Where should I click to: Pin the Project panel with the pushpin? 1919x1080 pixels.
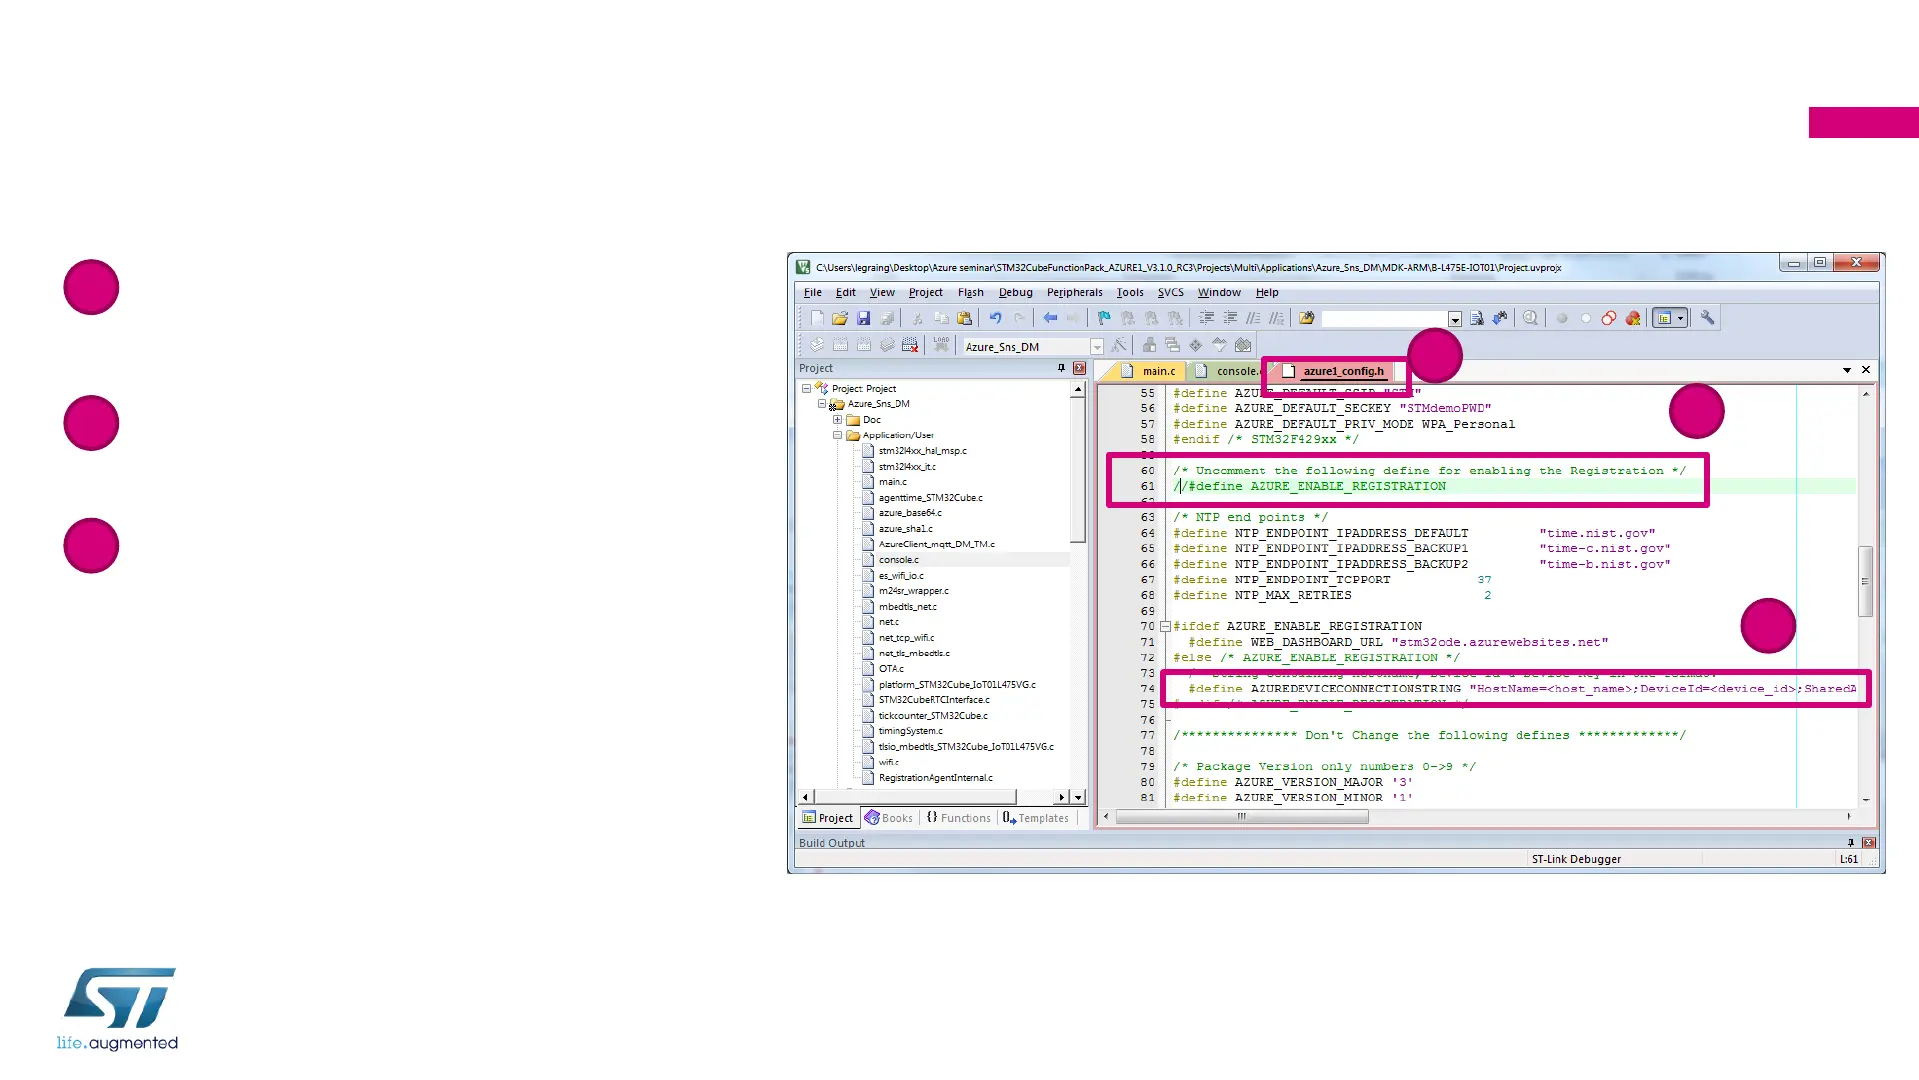pos(1062,368)
